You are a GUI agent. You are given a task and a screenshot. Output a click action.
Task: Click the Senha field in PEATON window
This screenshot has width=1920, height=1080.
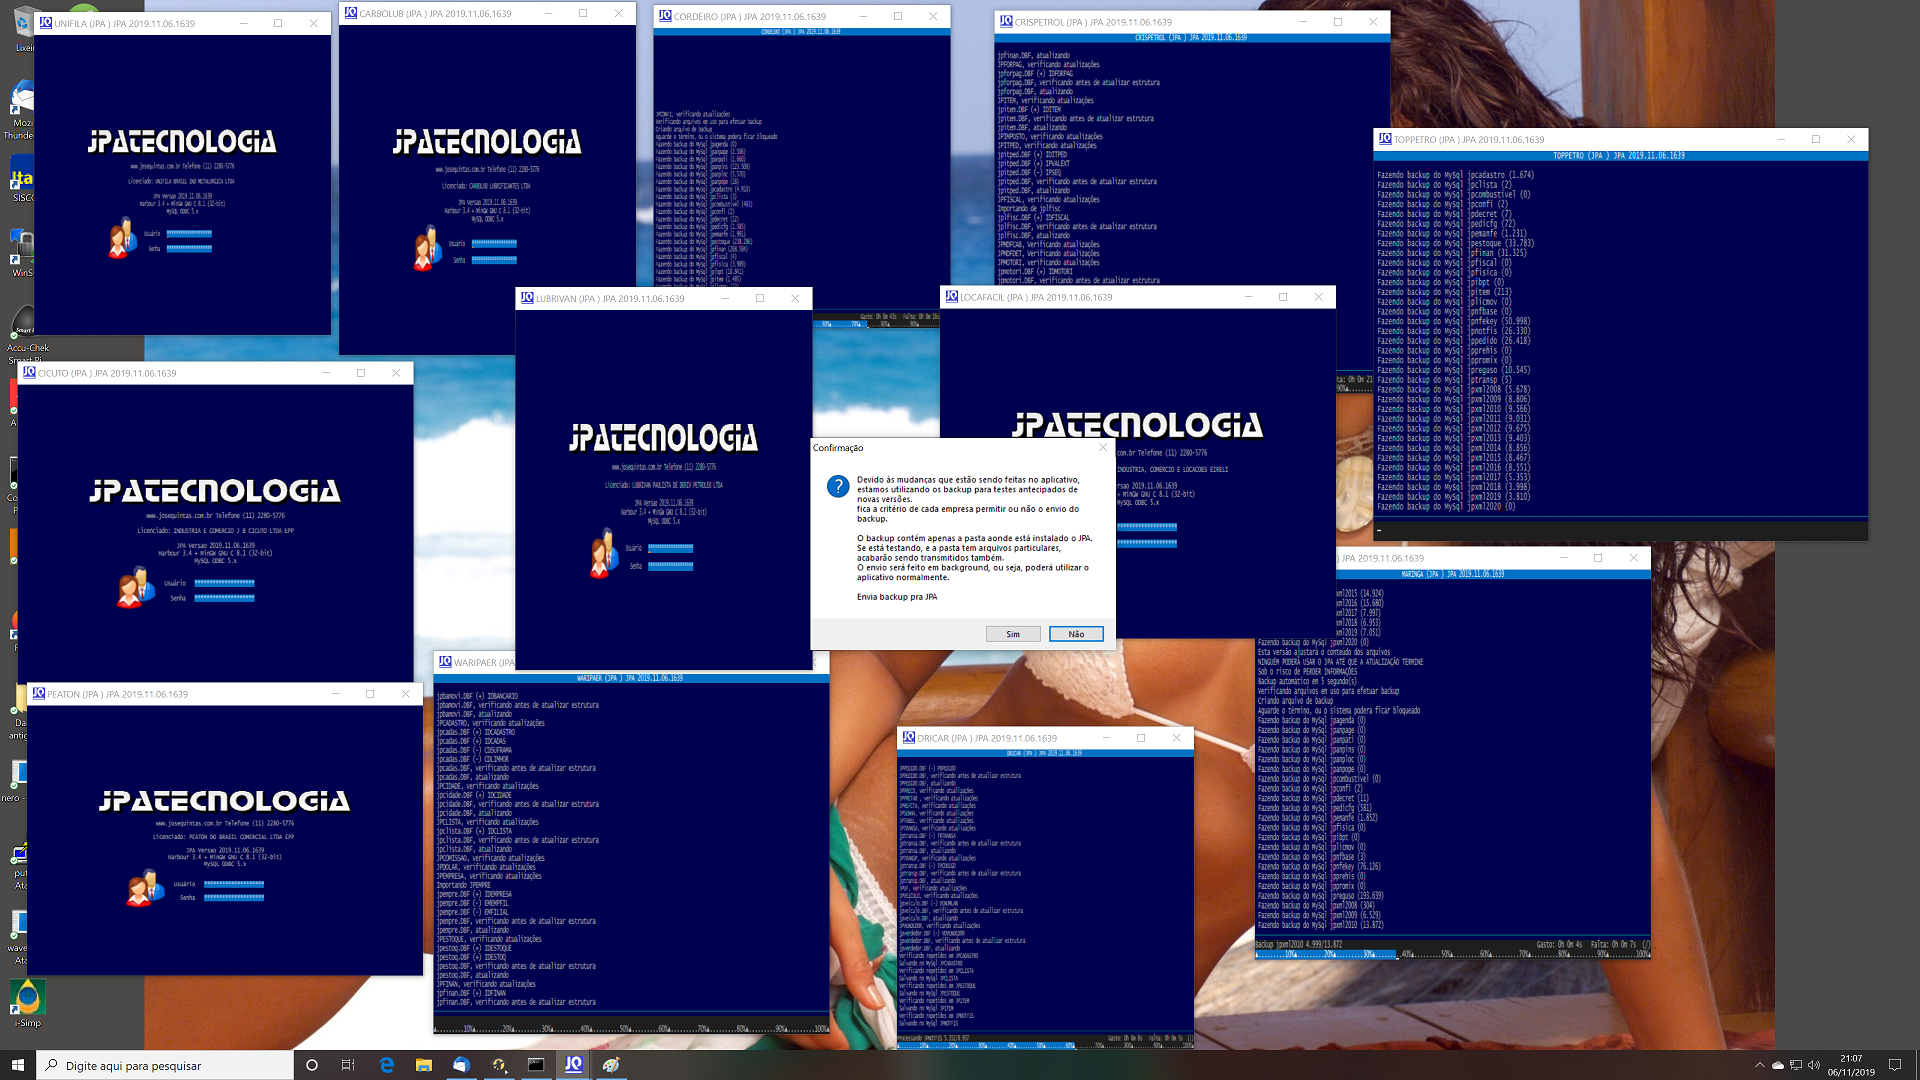(x=234, y=898)
